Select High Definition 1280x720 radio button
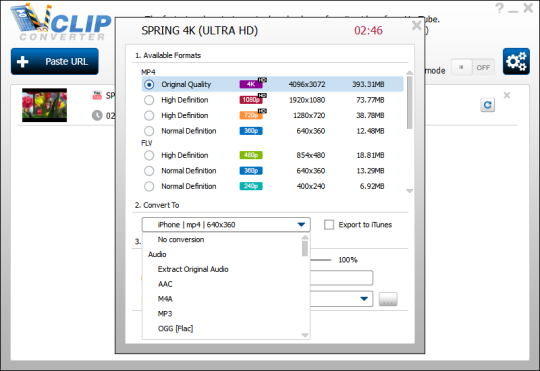The image size is (540, 371). [x=149, y=115]
